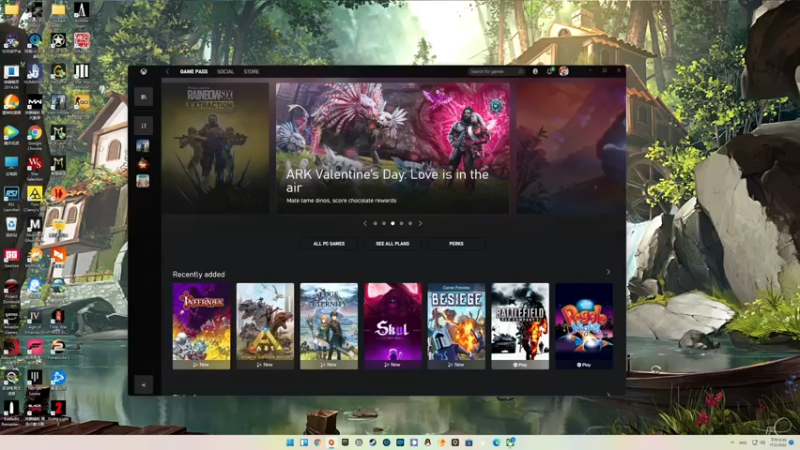The height and width of the screenshot is (450, 800).
Task: Expand Recently added with the right chevron
Action: tap(608, 272)
